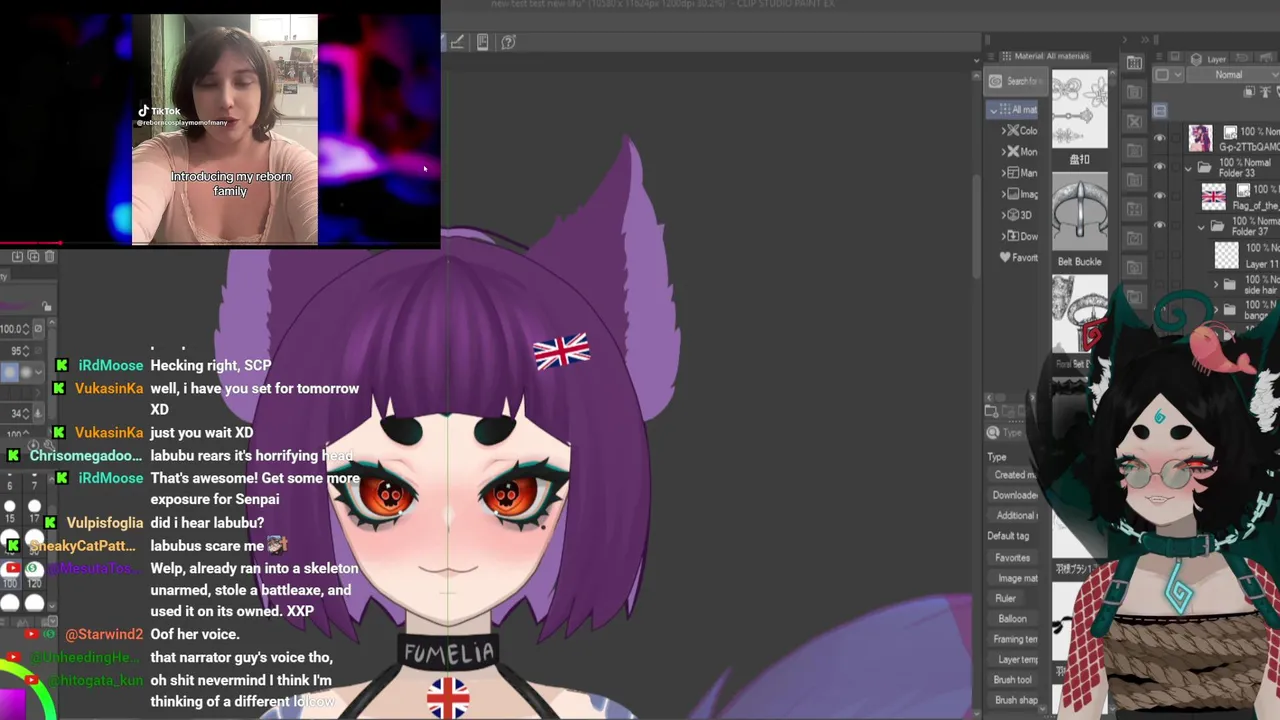Screen dimensions: 1280x720
Task: Click the question mark help icon in command bar
Action: pos(508,42)
